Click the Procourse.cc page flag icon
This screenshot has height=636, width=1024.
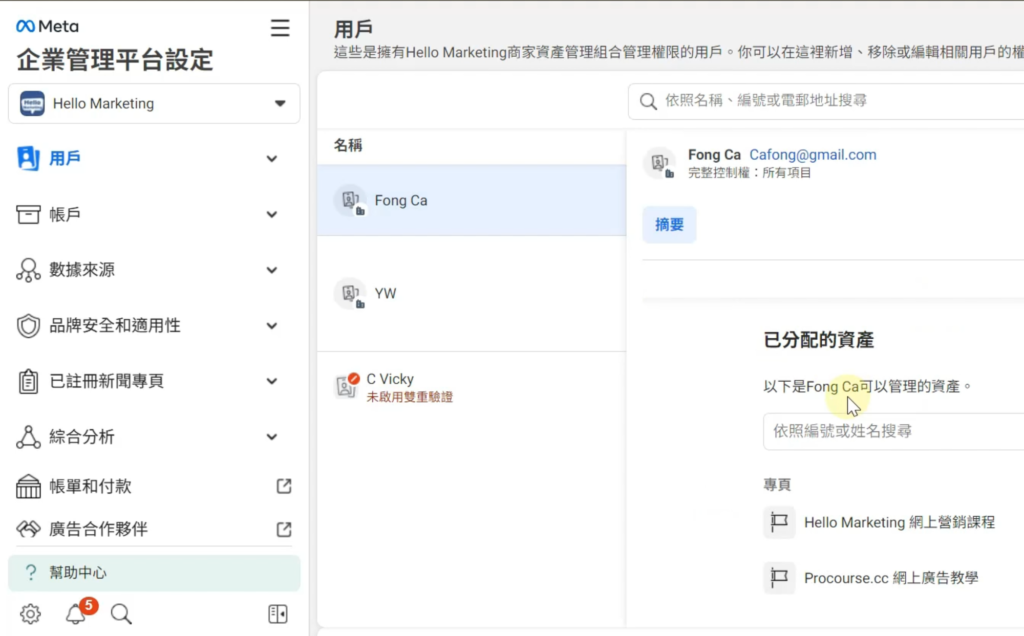tap(779, 578)
